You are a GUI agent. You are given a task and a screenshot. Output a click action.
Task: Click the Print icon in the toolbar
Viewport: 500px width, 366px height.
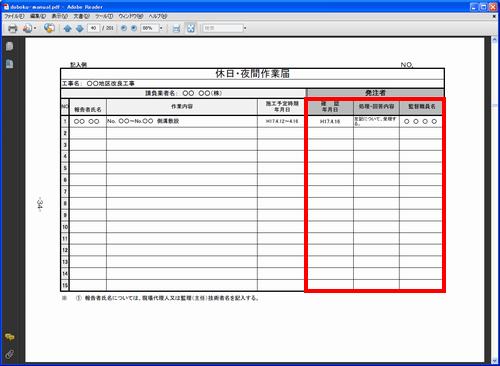(12, 29)
